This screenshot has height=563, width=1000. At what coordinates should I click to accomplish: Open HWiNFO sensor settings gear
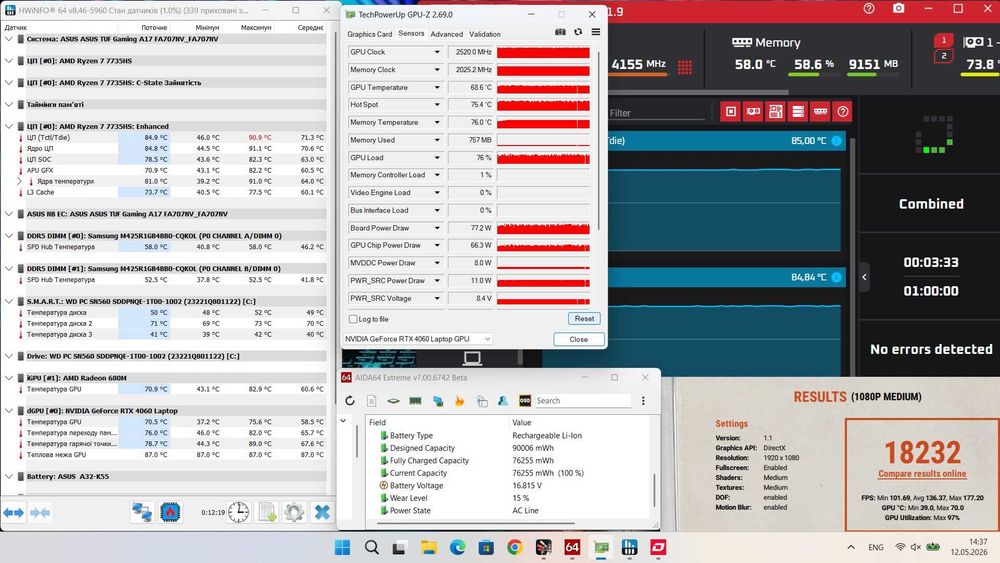coord(294,512)
